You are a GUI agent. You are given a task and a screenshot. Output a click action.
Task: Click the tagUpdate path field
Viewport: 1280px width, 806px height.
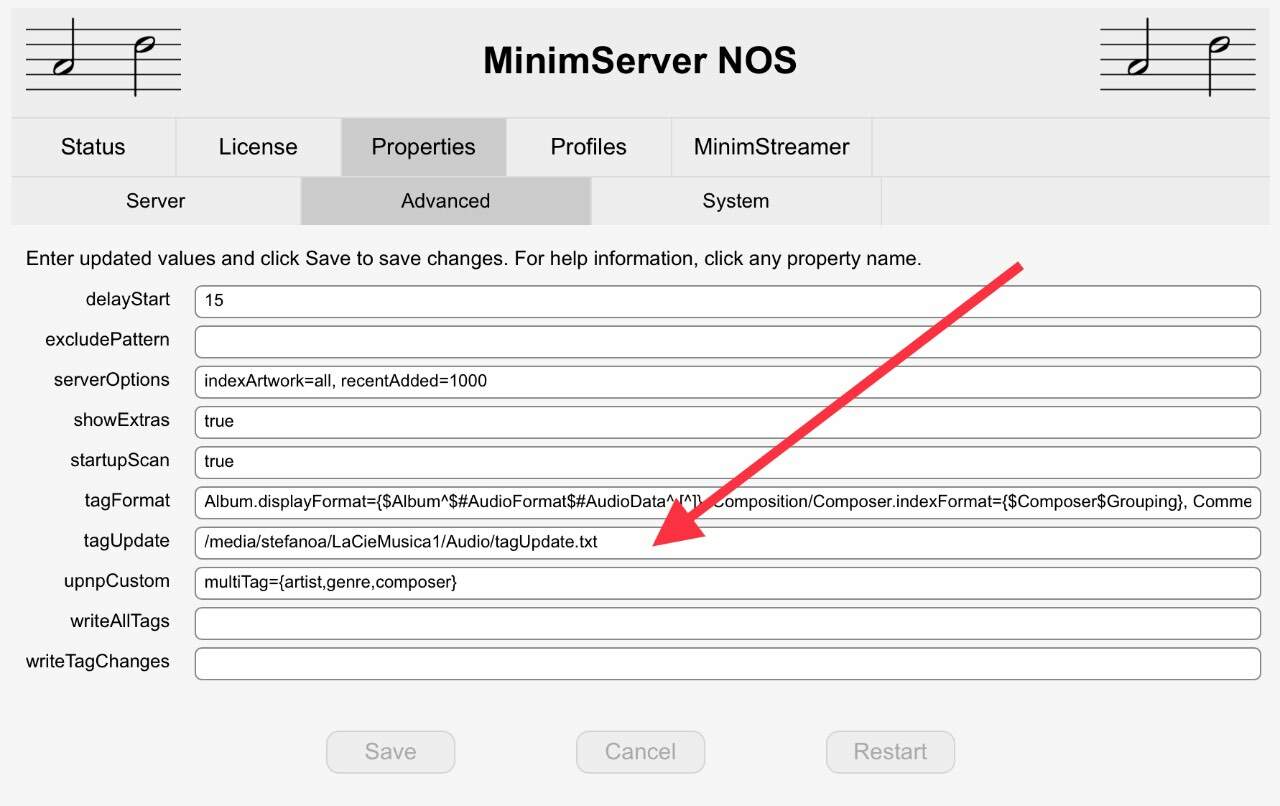coord(728,542)
